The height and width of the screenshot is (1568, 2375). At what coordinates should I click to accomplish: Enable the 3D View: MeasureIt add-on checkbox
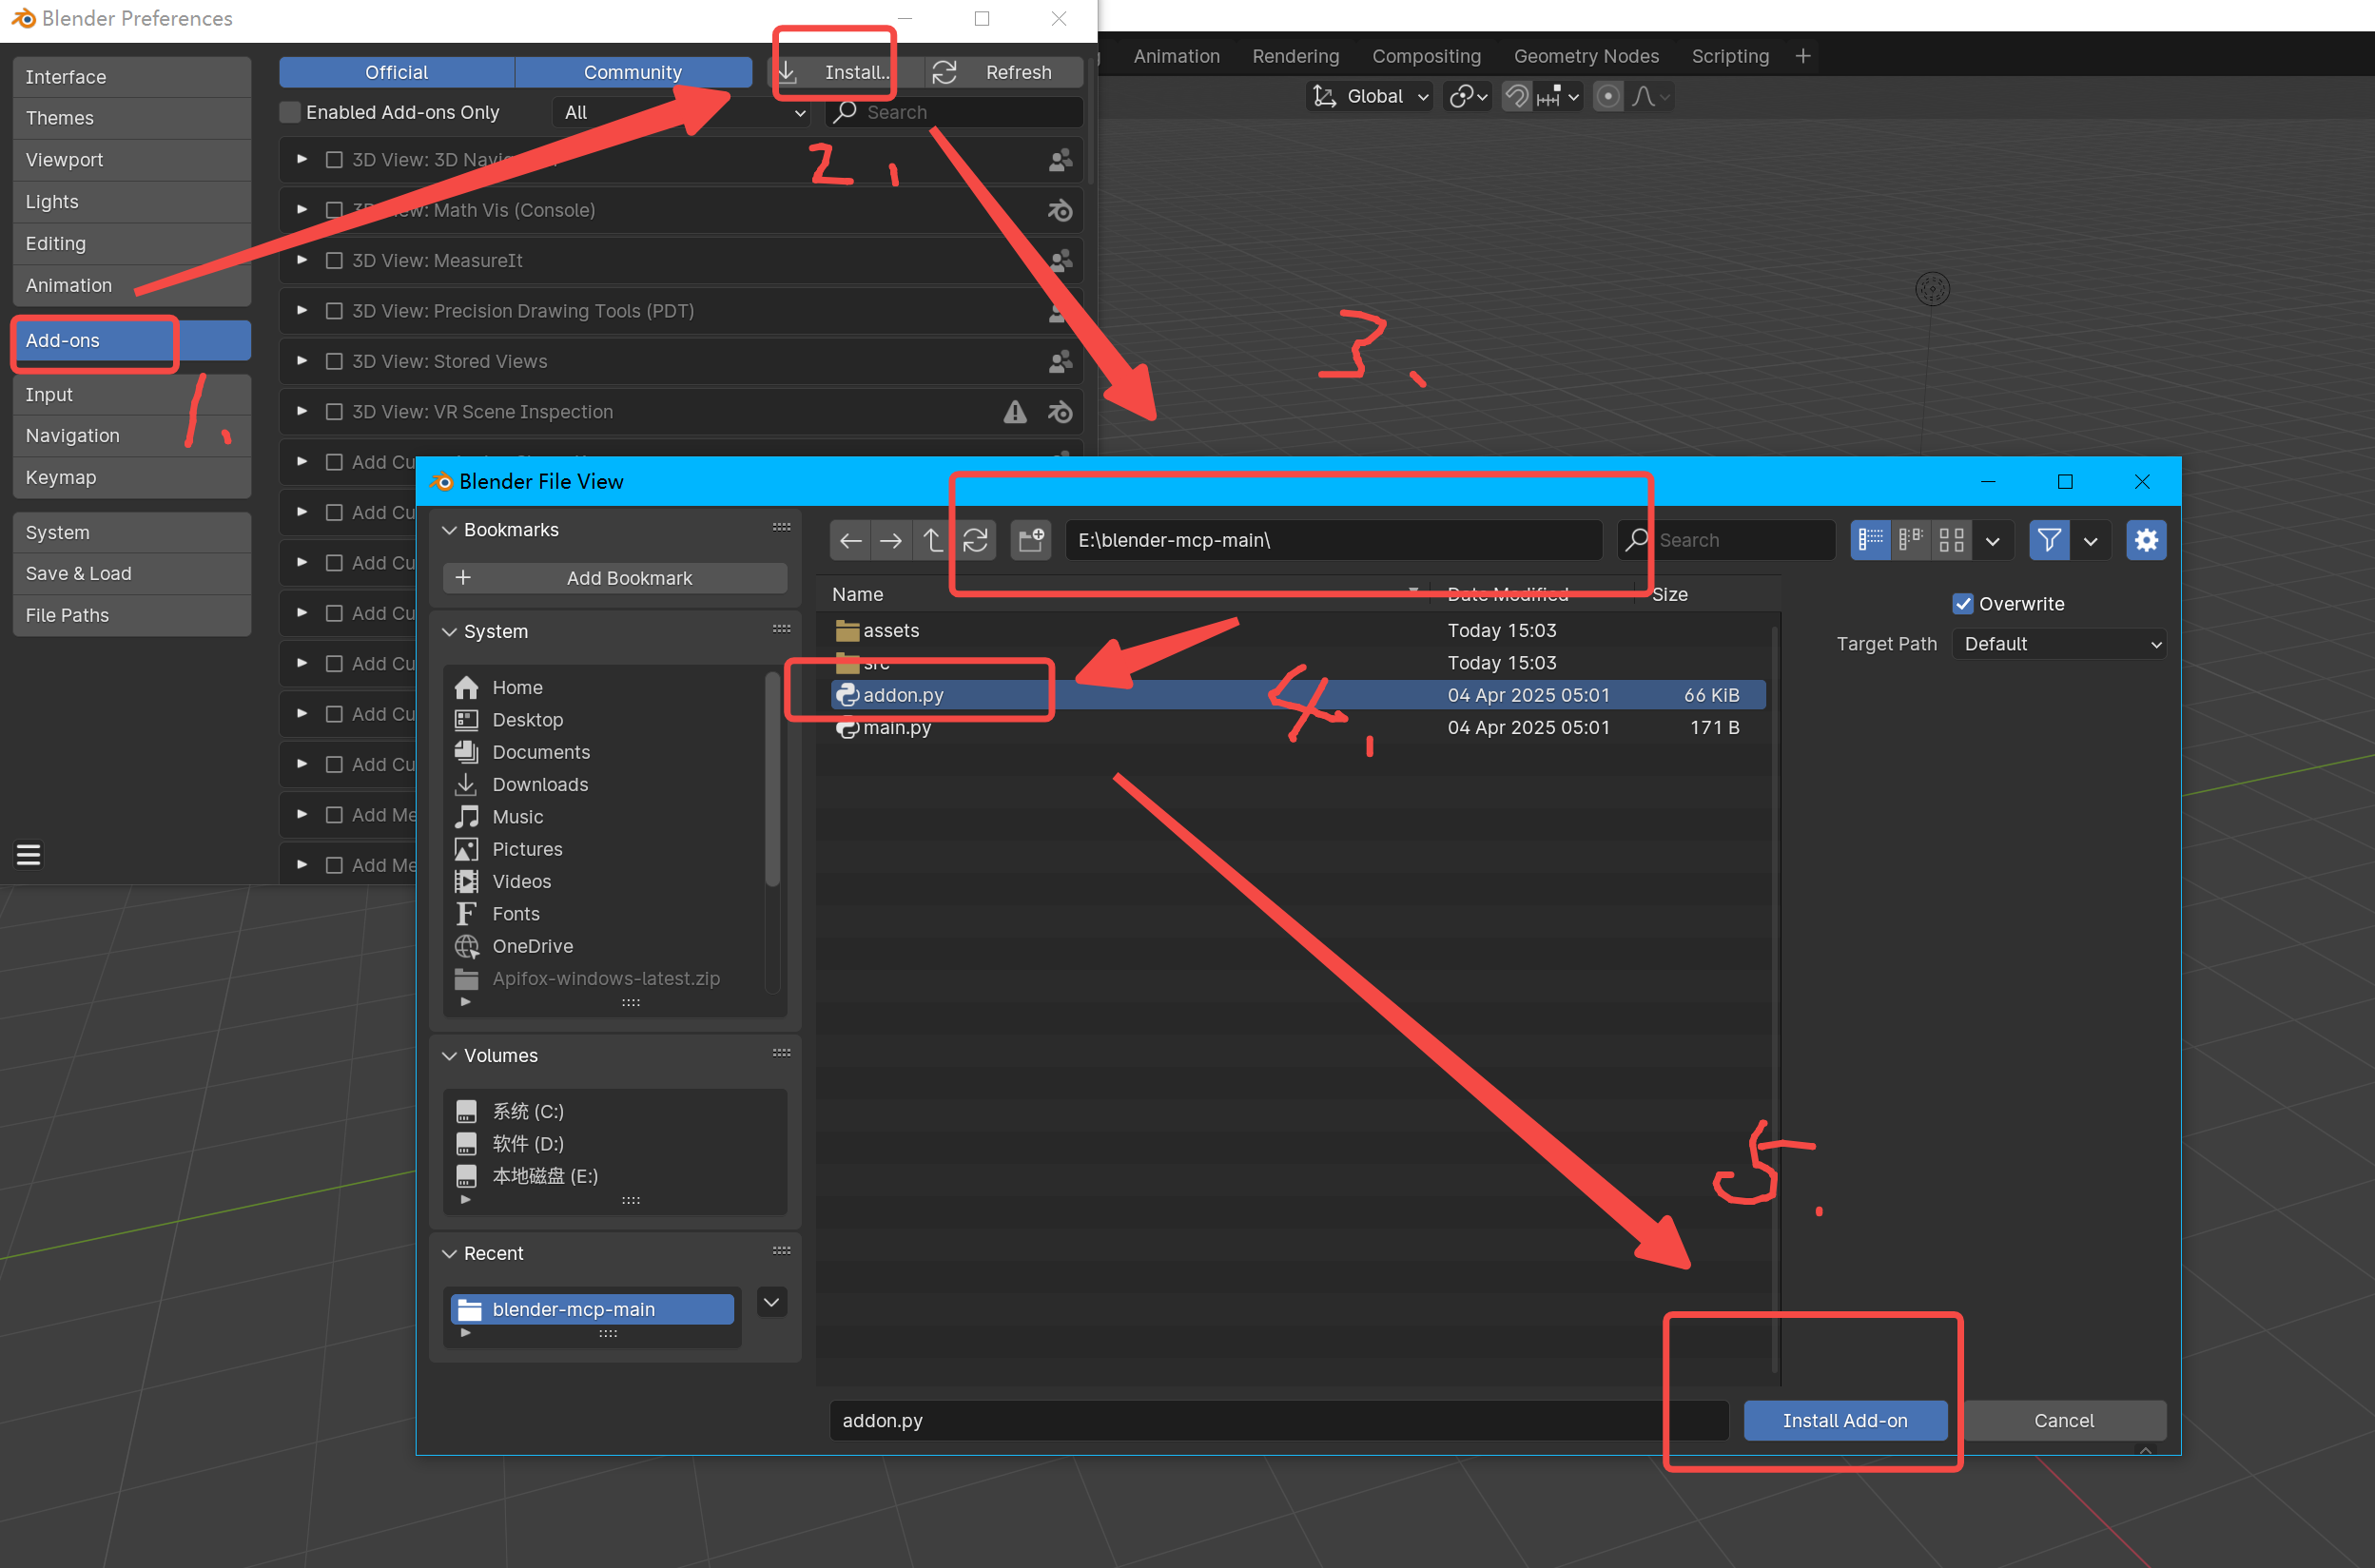[x=335, y=261]
